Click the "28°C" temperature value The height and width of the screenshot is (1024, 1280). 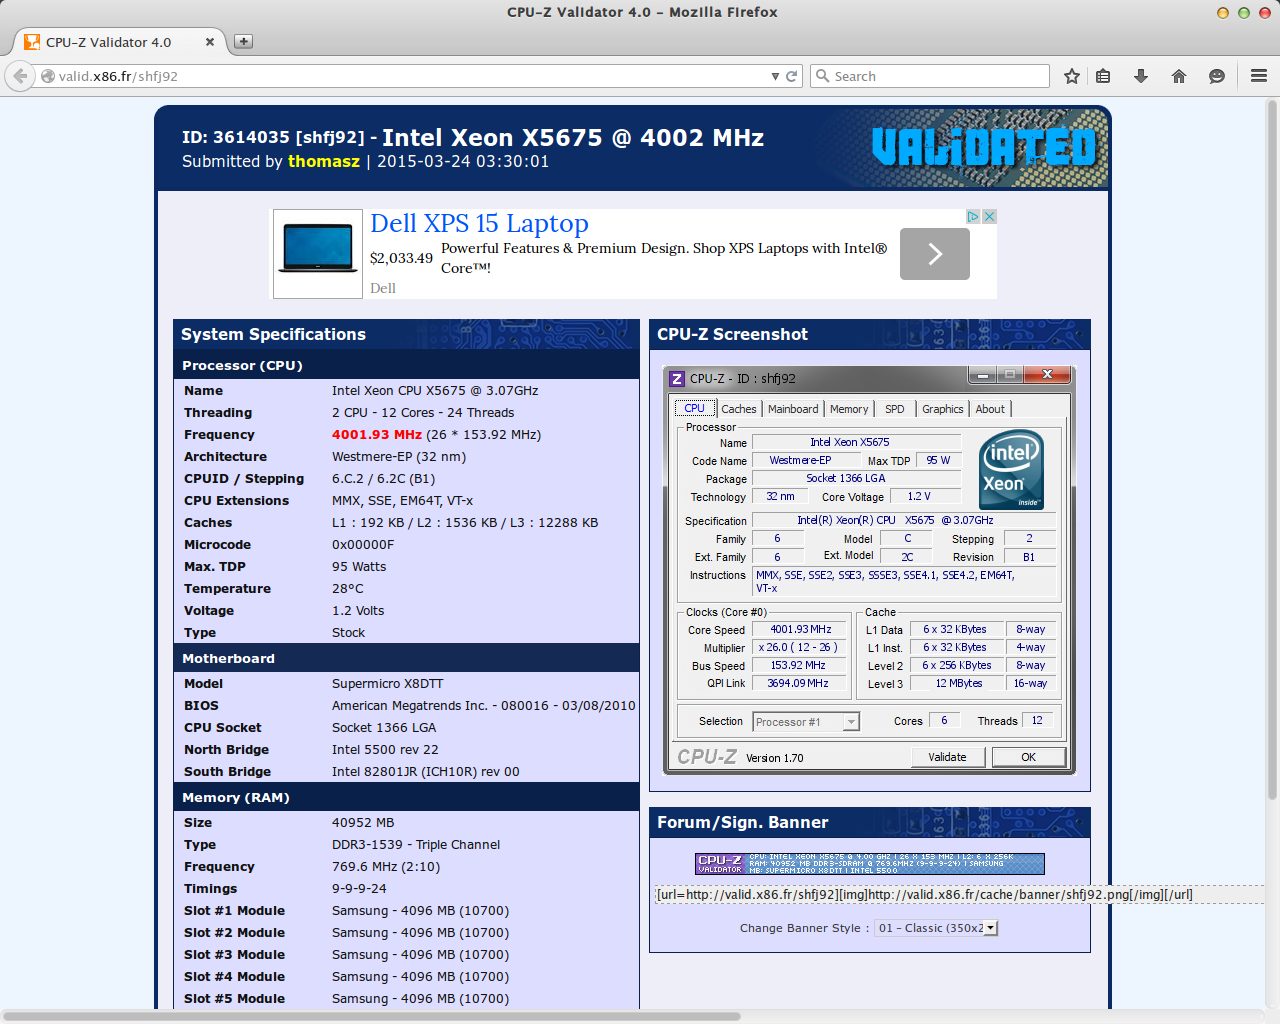tap(348, 589)
